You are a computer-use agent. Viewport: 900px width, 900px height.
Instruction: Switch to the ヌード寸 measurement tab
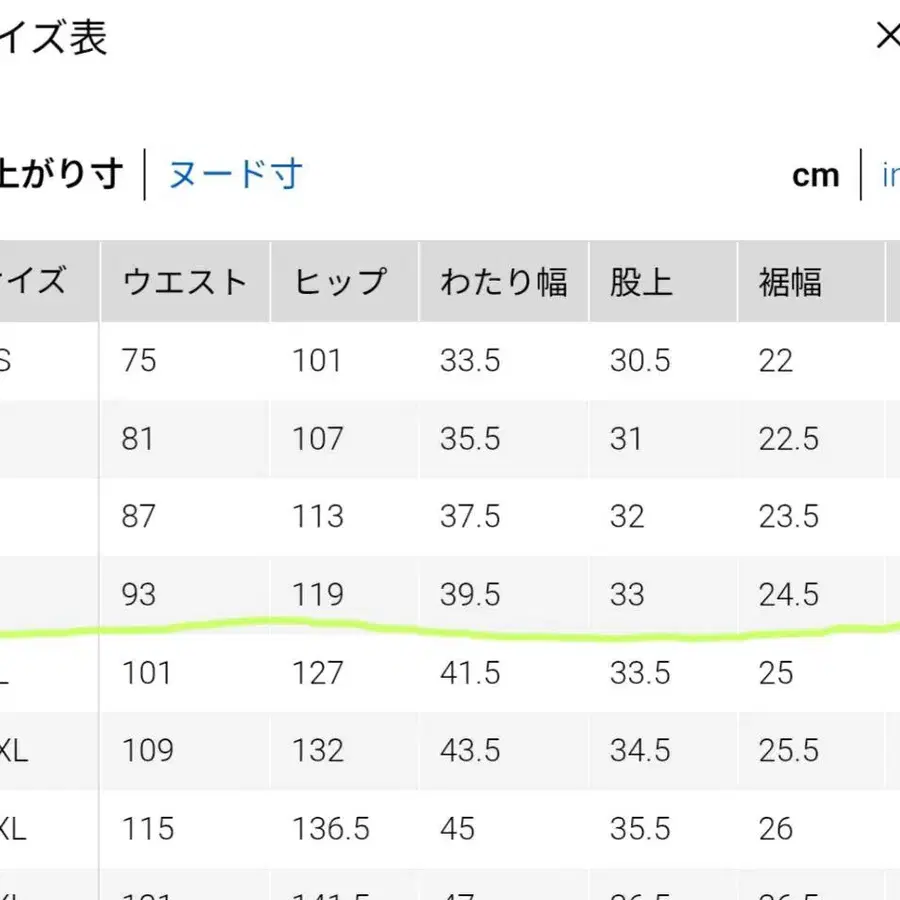(235, 173)
